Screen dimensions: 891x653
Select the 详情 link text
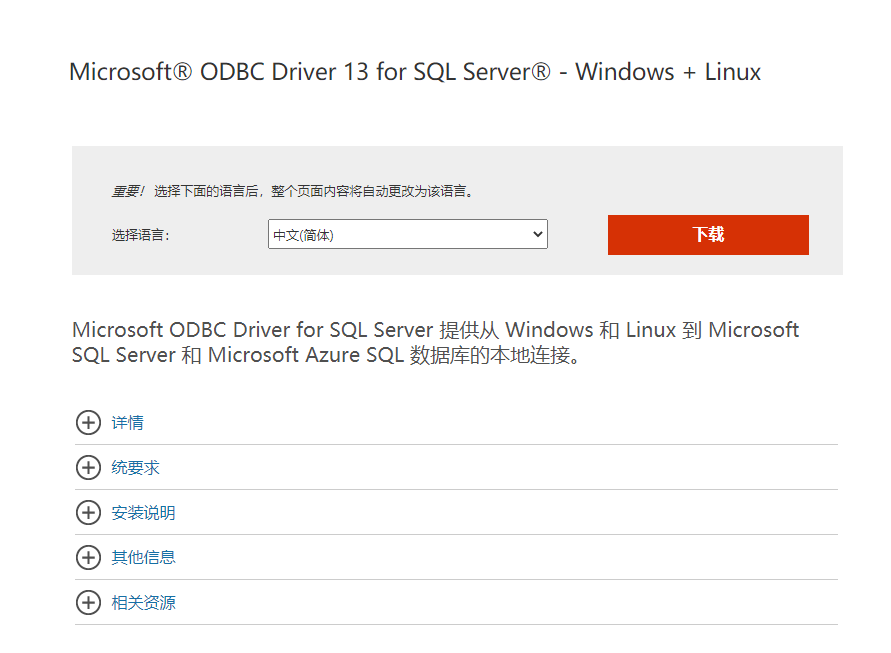127,422
